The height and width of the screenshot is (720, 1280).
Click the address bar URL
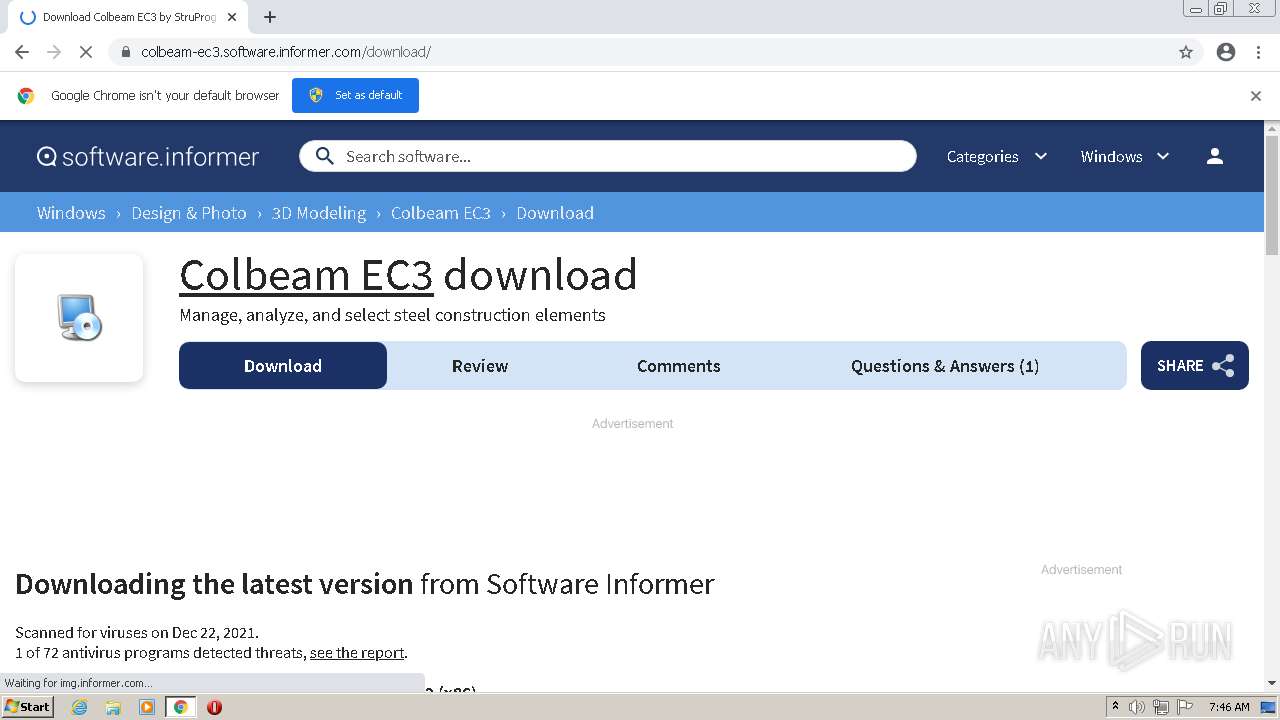click(286, 52)
